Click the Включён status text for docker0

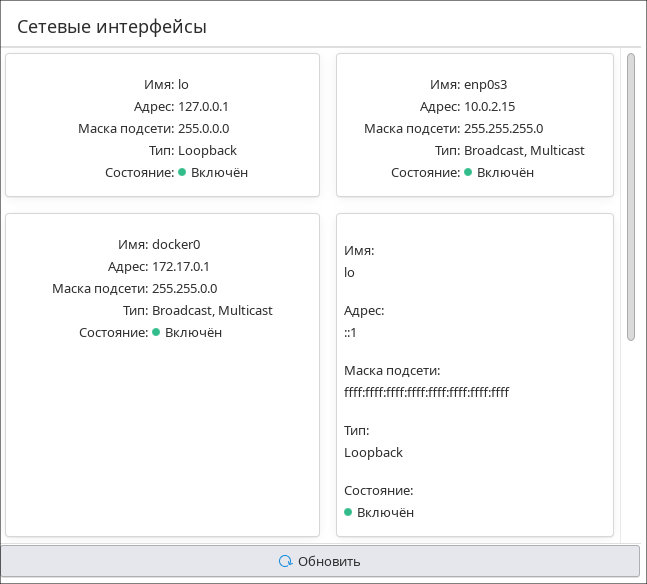(x=193, y=333)
